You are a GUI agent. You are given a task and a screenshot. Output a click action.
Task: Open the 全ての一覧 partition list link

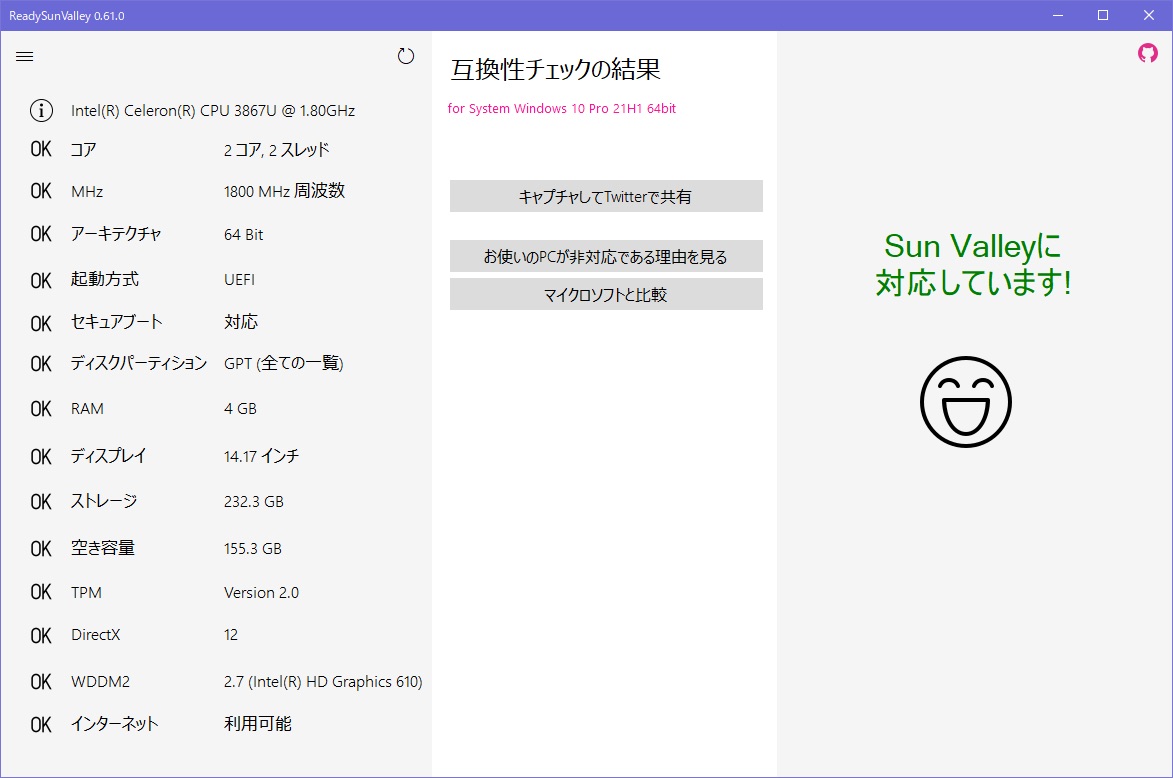(x=299, y=364)
